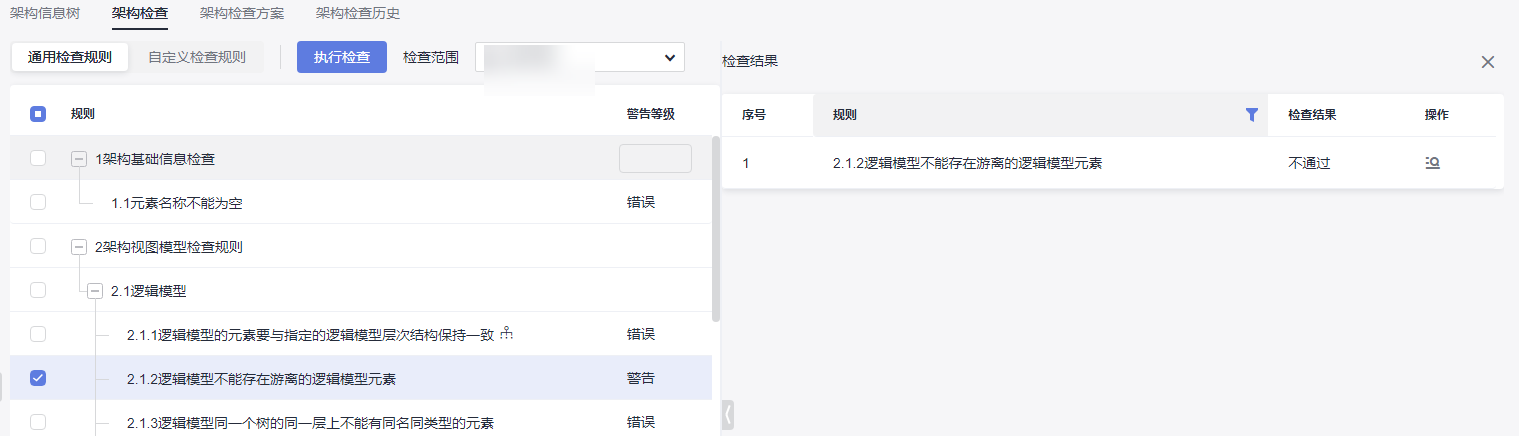Open details icon in 操作 column
The height and width of the screenshot is (436, 1519).
(x=1432, y=163)
